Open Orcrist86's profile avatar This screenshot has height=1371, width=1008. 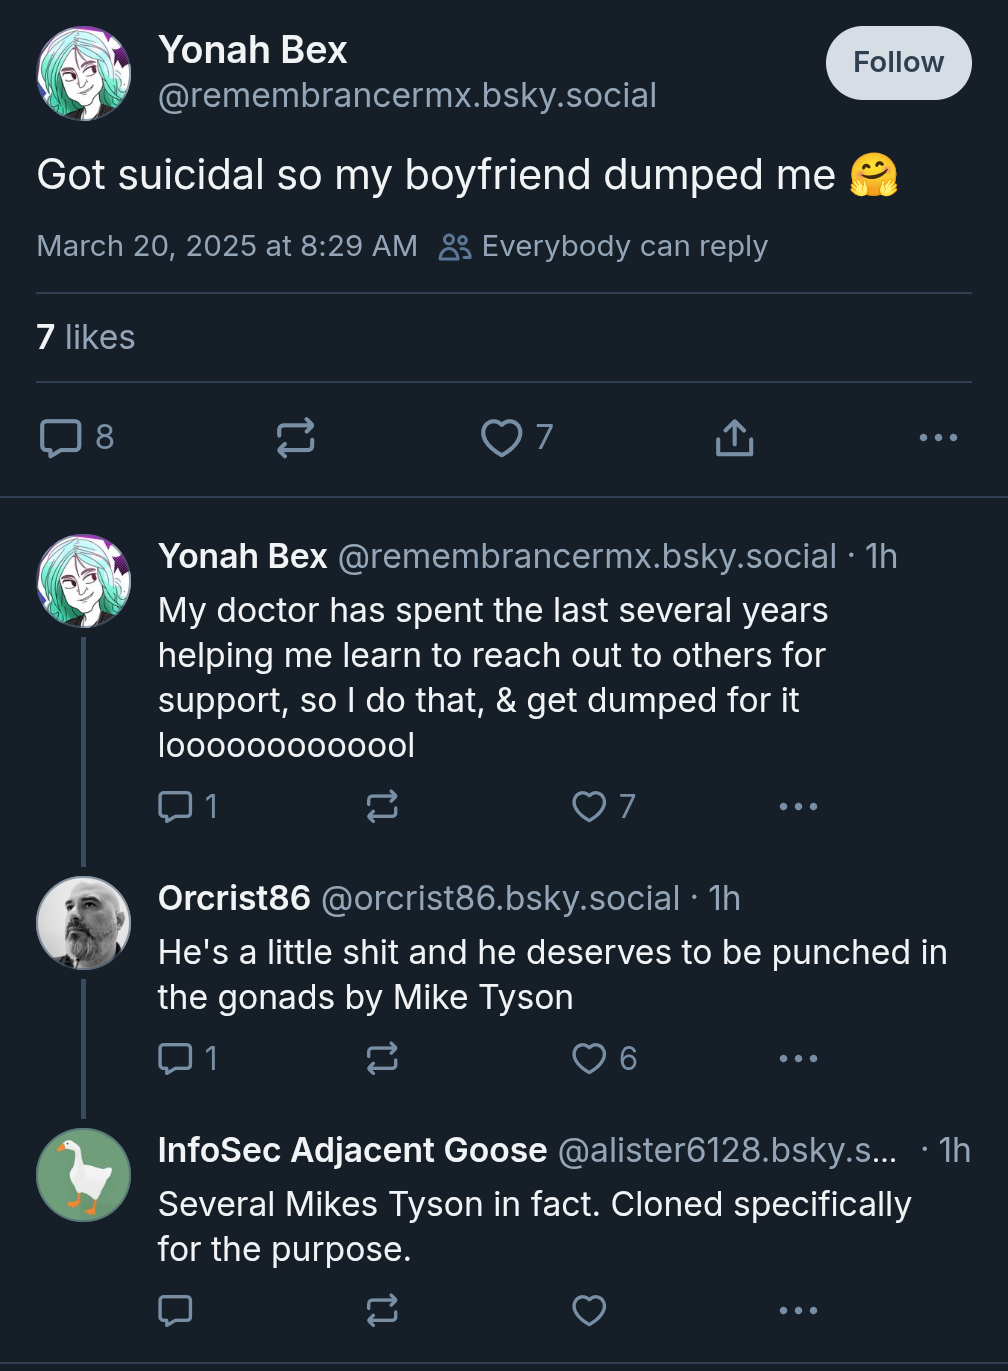click(84, 923)
